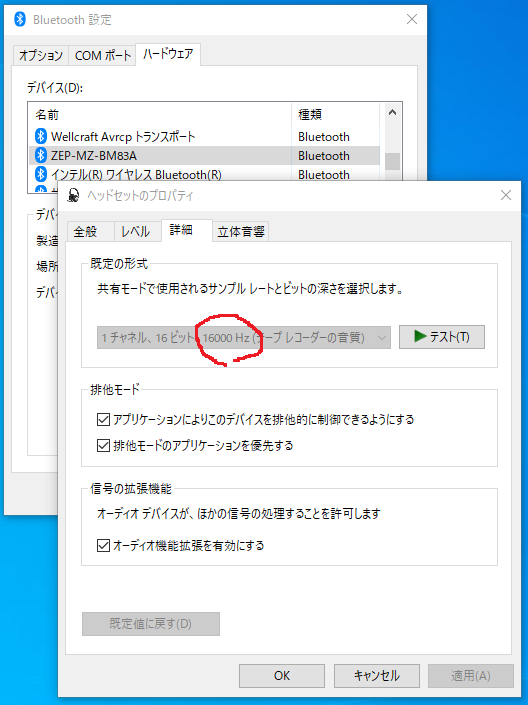Image resolution: width=528 pixels, height=705 pixels.
Task: Click Bluetooth icon beside Wellcraft Avrcp トランスポート
Action: tap(41, 136)
